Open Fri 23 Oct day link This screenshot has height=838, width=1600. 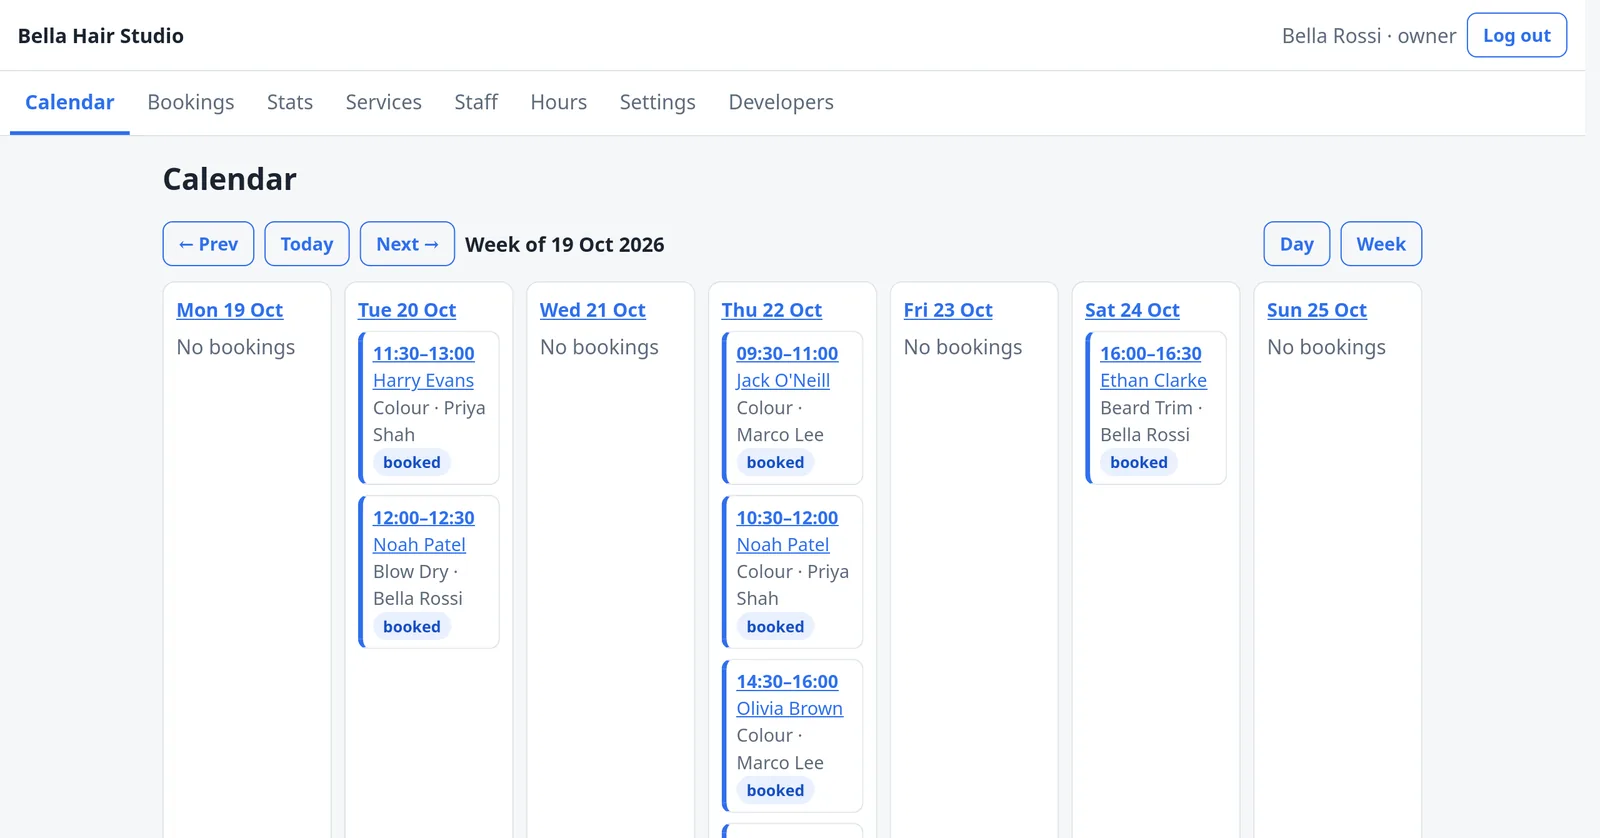948,310
